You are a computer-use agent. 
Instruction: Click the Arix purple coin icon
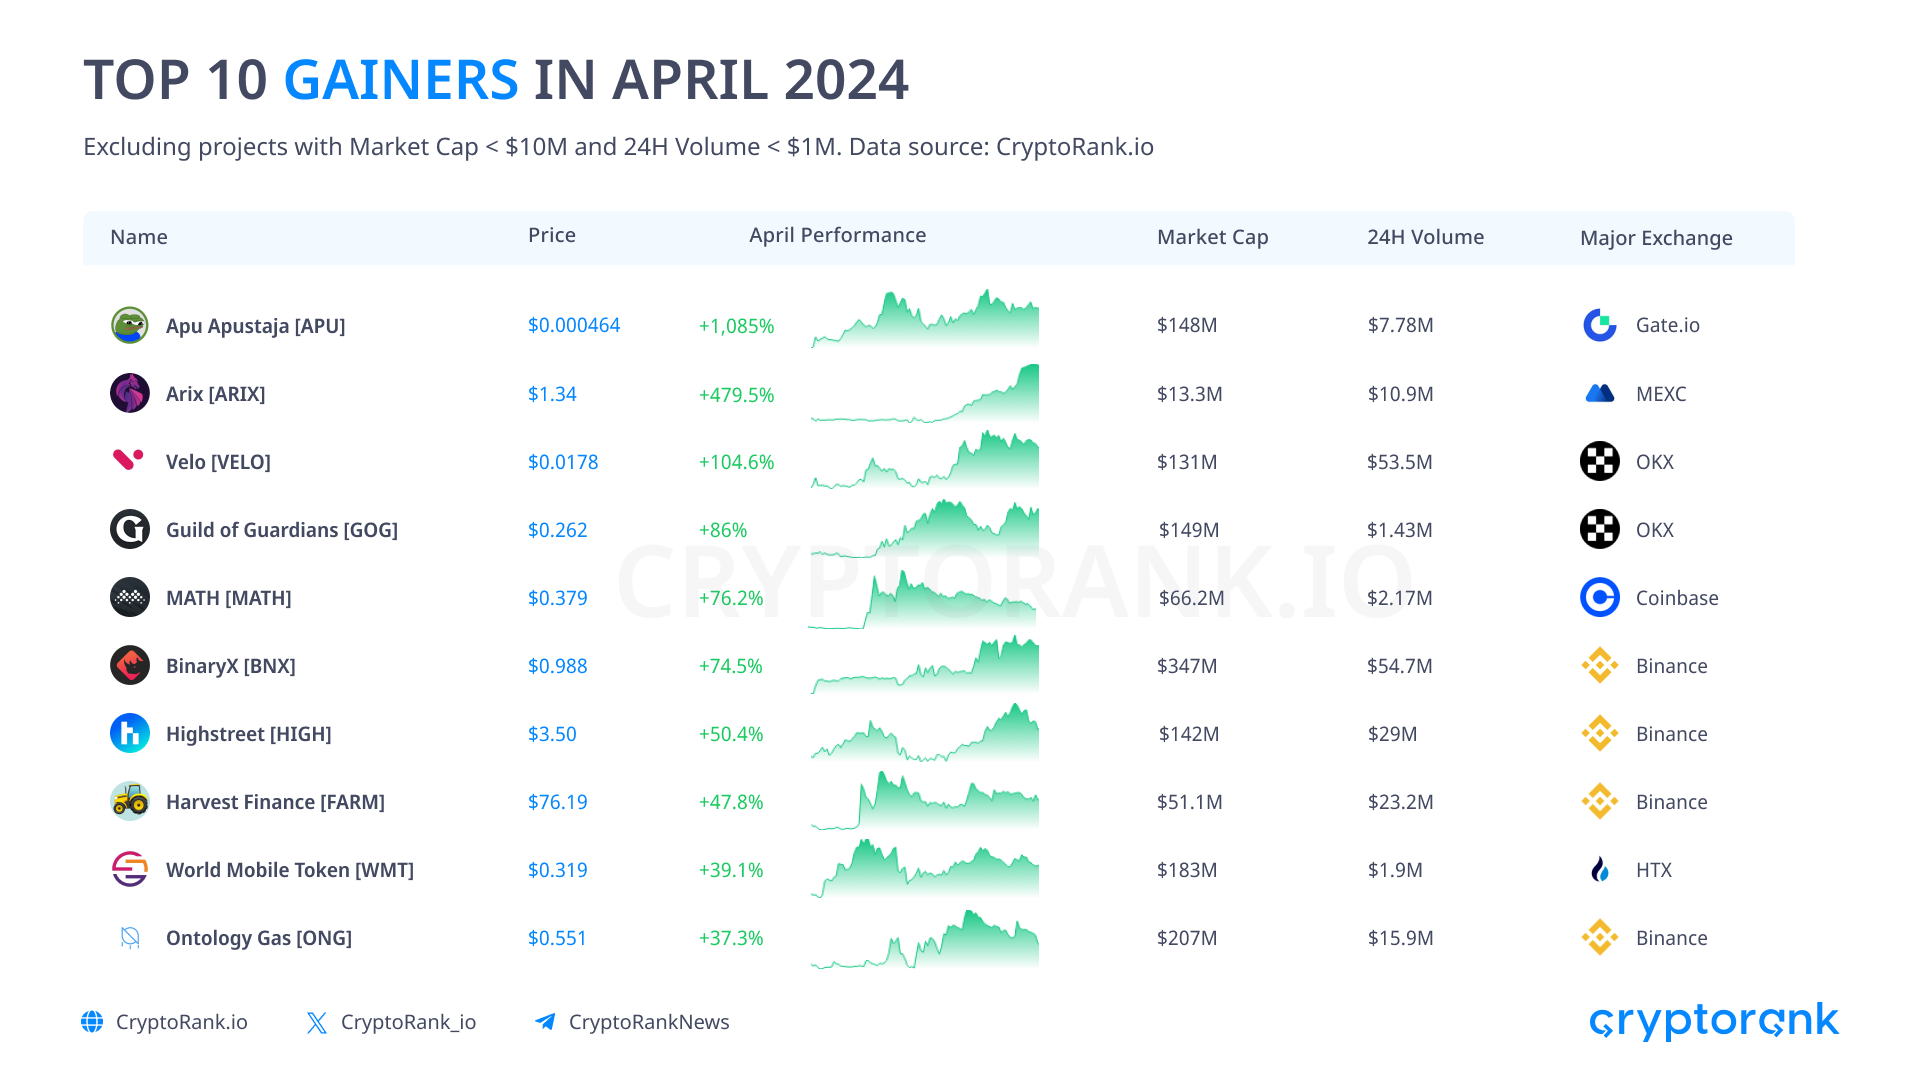pyautogui.click(x=130, y=393)
